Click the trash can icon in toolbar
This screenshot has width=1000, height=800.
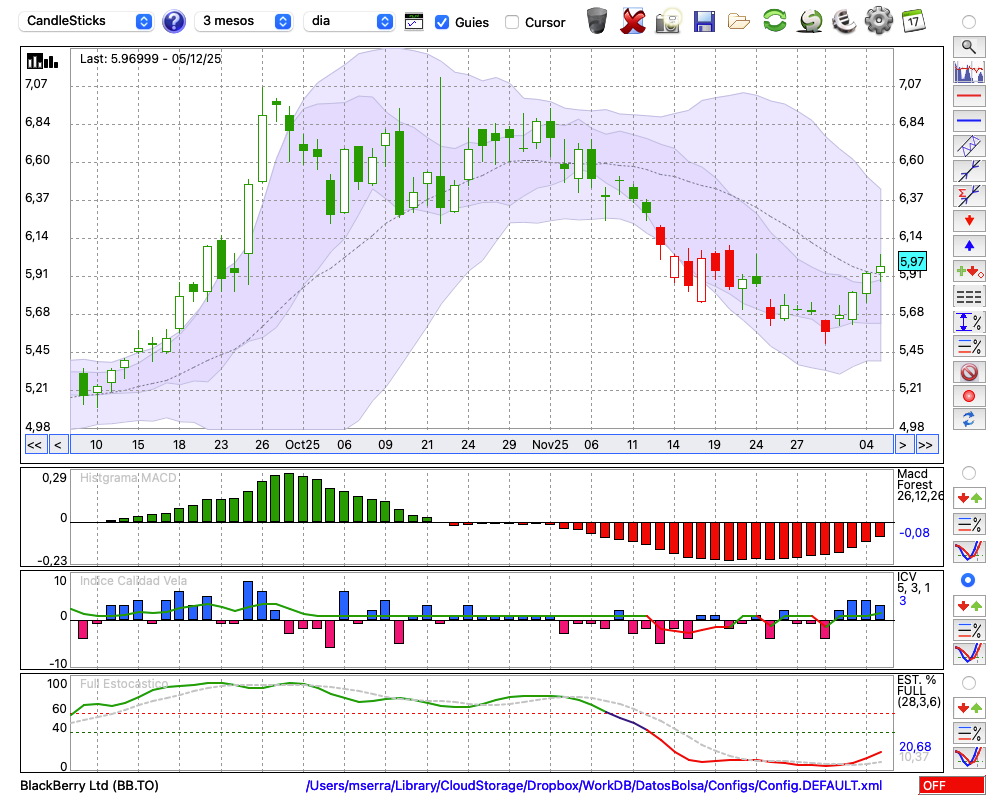(597, 21)
